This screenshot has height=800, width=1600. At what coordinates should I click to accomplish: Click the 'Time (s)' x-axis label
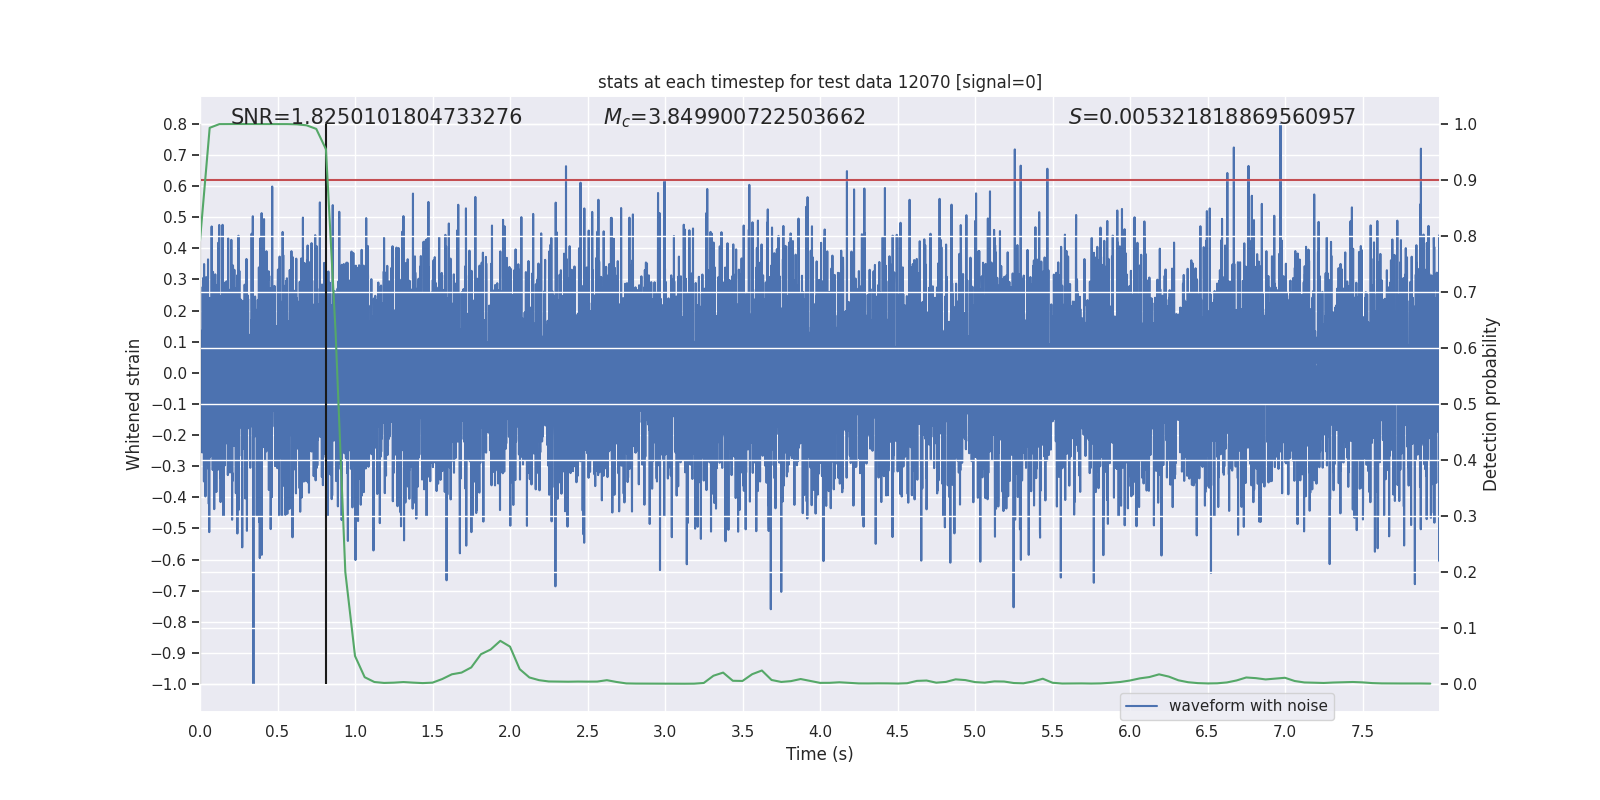820,754
